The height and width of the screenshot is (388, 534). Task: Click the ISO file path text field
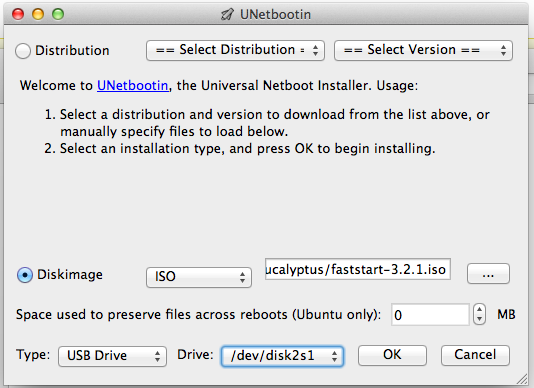[x=358, y=269]
